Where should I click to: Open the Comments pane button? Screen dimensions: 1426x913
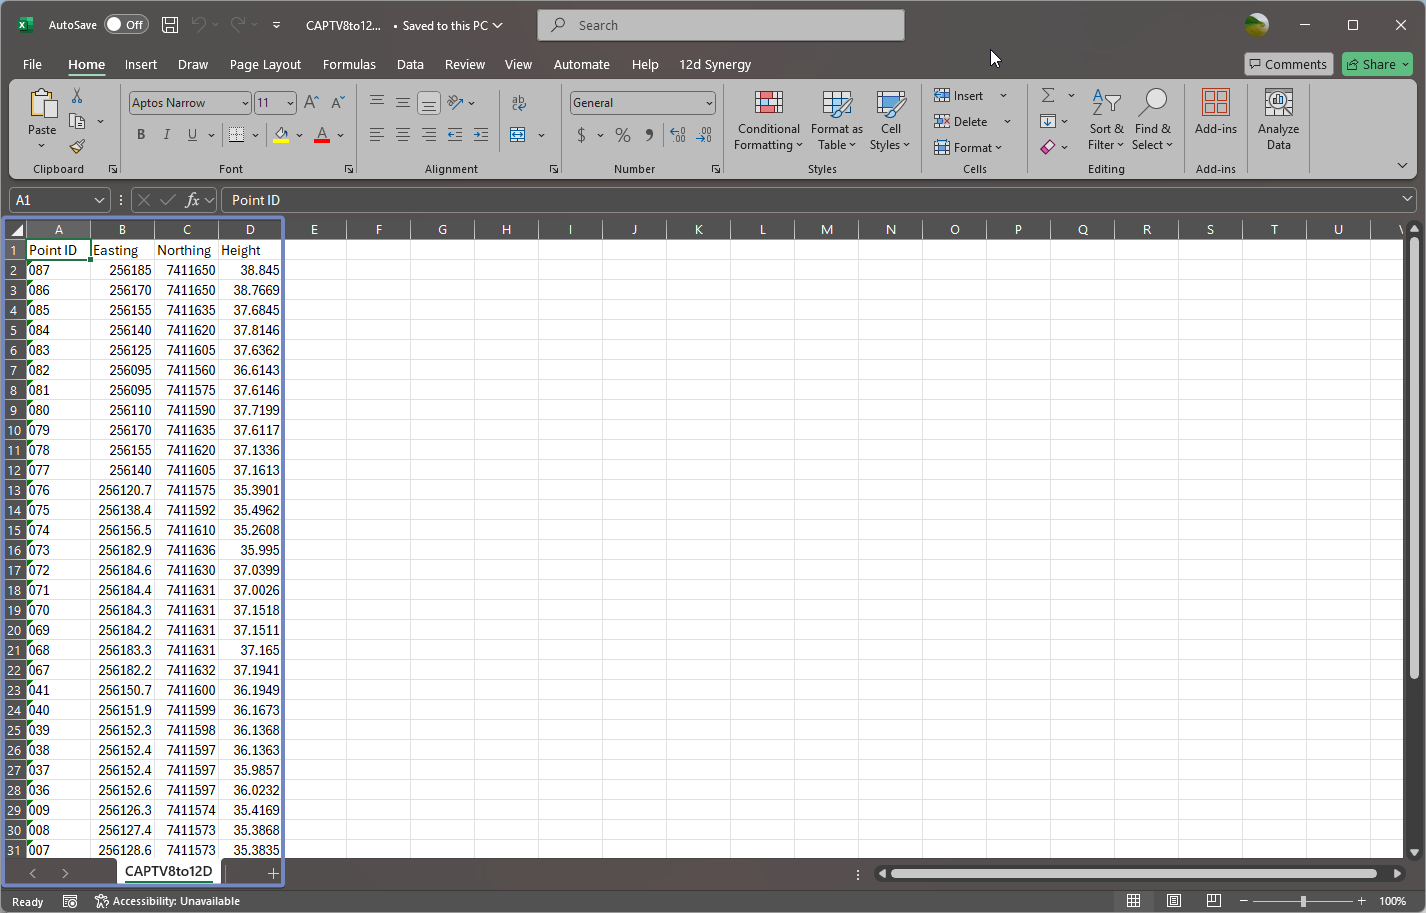point(1288,64)
